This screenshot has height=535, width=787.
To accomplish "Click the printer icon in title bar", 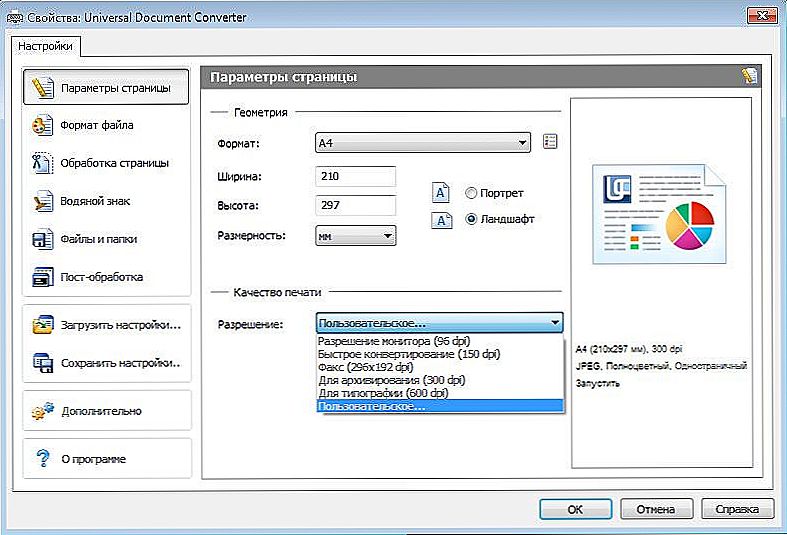I will 14,17.
